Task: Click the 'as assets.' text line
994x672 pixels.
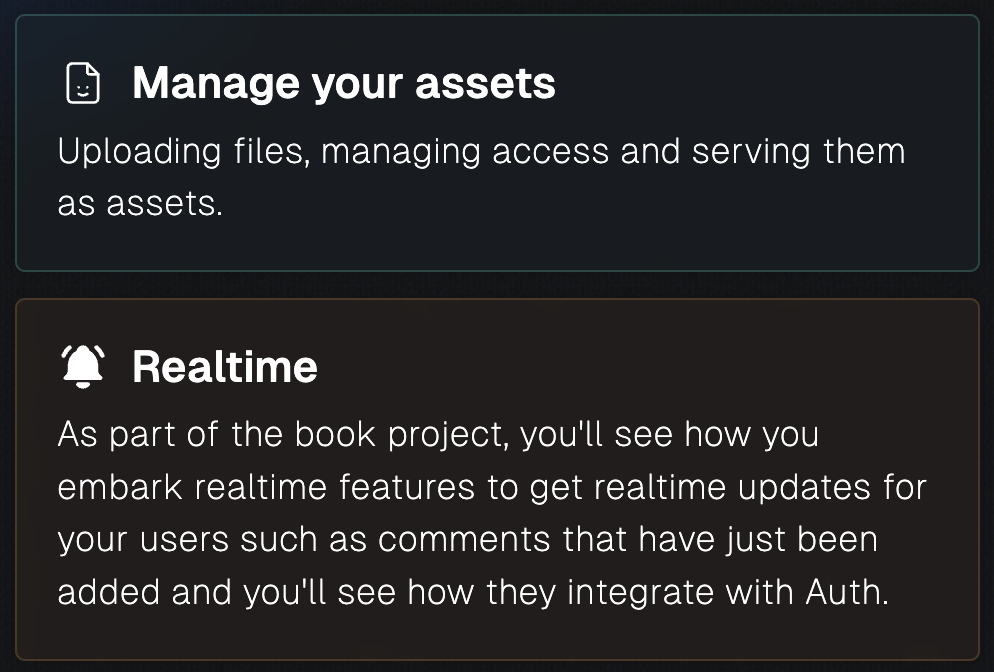Action: [140, 204]
